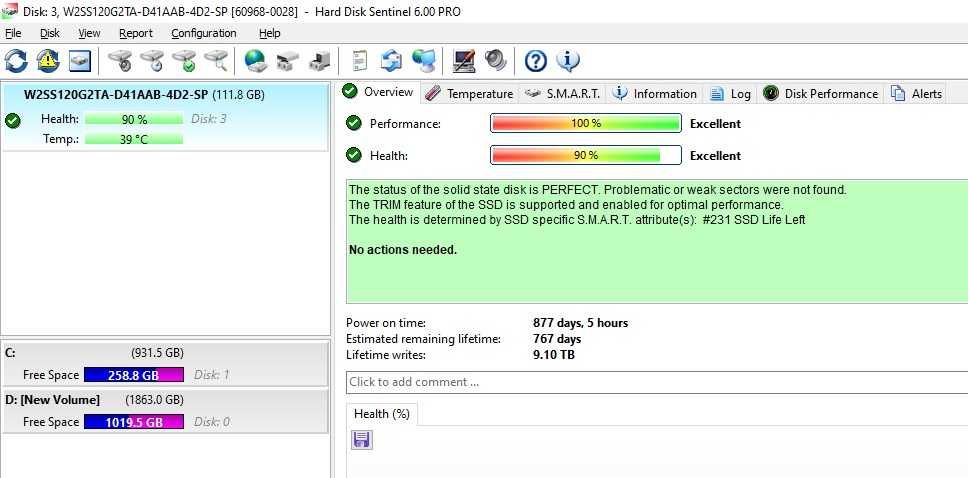Screen dimensions: 968x478
Task: Click the 'Disk: 3' label in the disk list
Action: tap(209, 119)
